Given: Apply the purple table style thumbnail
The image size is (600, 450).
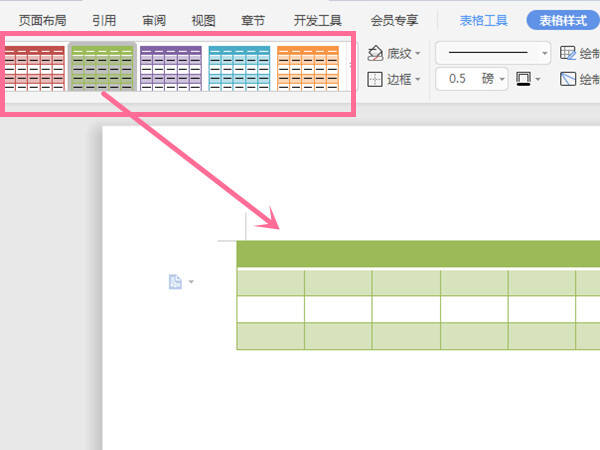Looking at the screenshot, I should [x=171, y=68].
